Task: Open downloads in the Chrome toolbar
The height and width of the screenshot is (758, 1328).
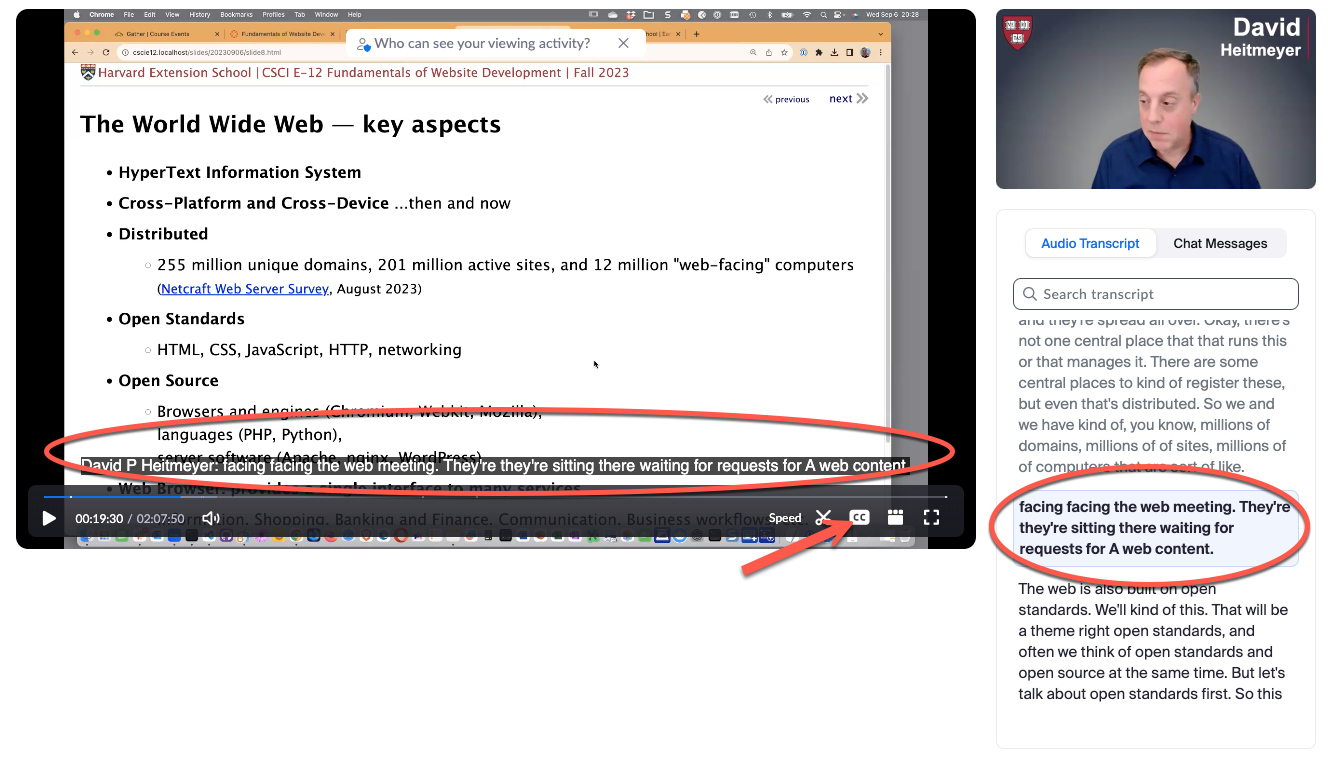Action: point(834,52)
